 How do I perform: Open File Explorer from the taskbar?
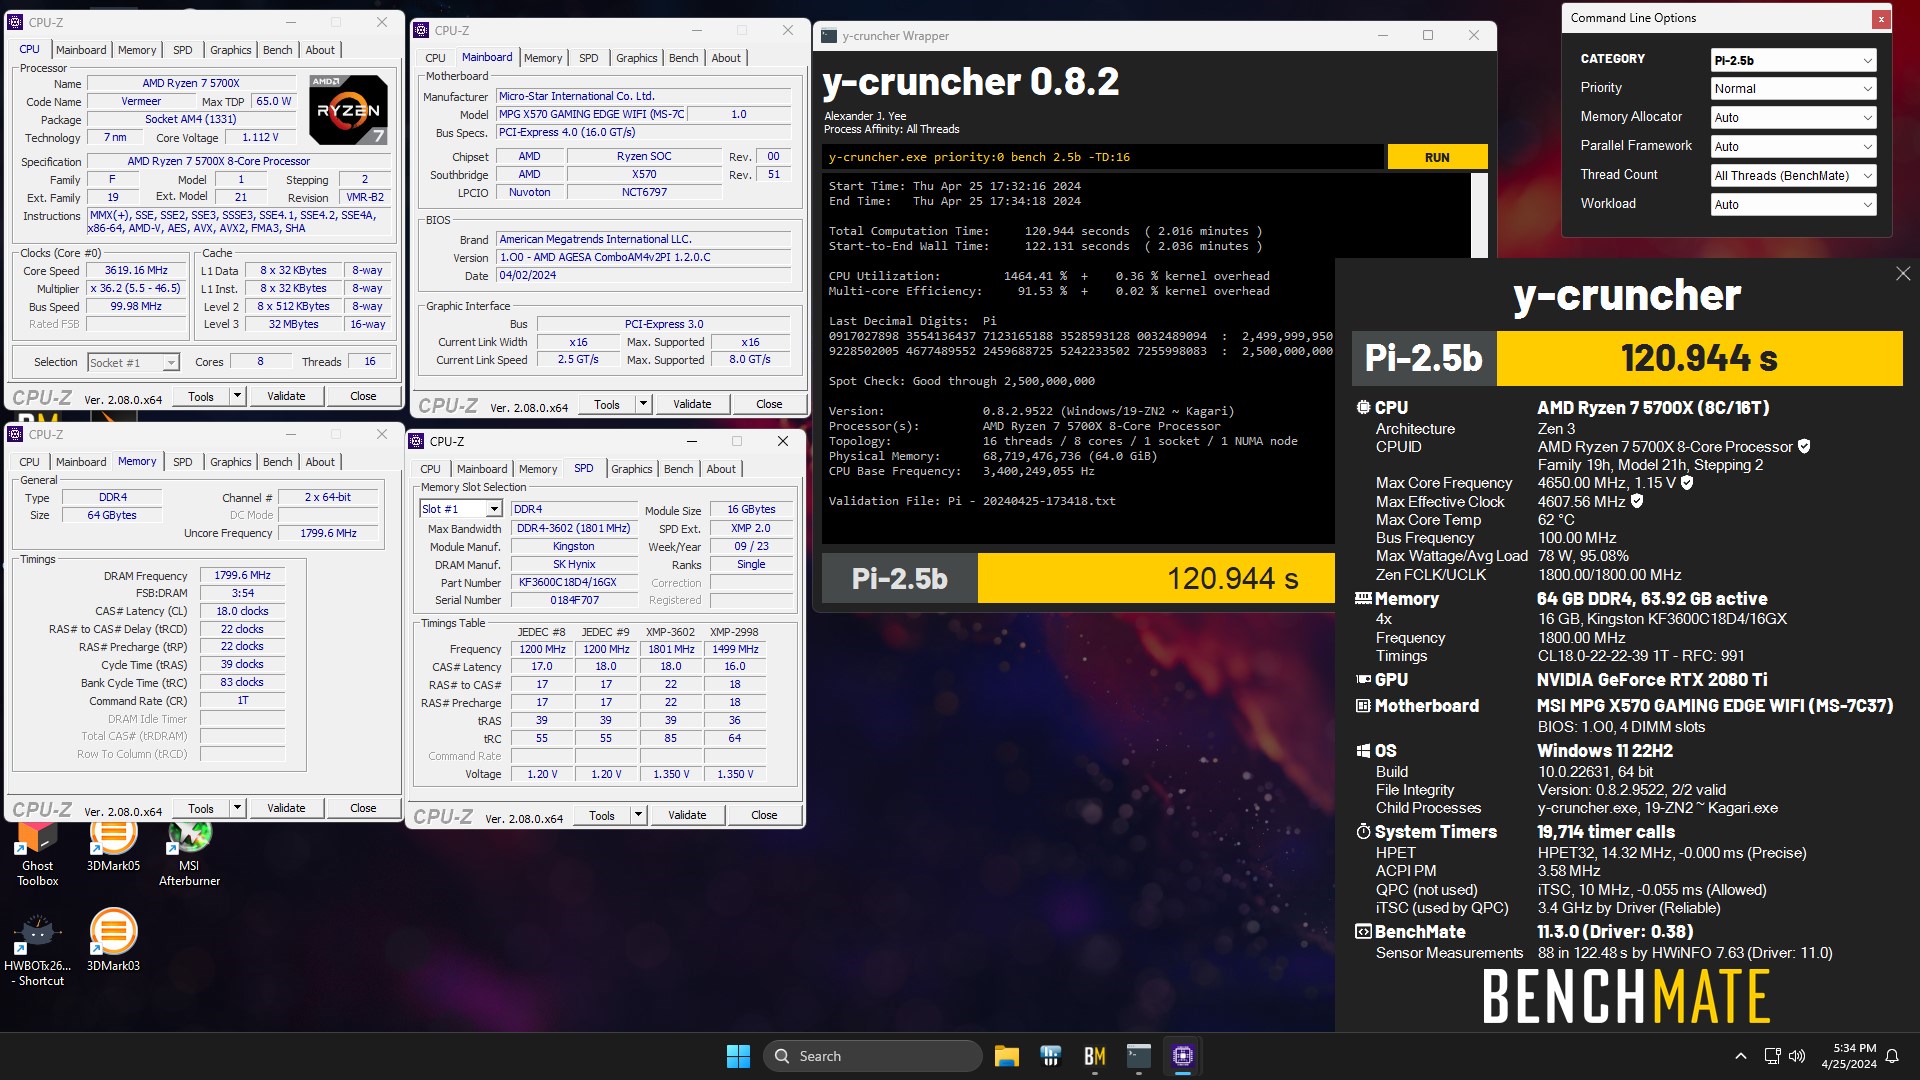pyautogui.click(x=1006, y=1056)
